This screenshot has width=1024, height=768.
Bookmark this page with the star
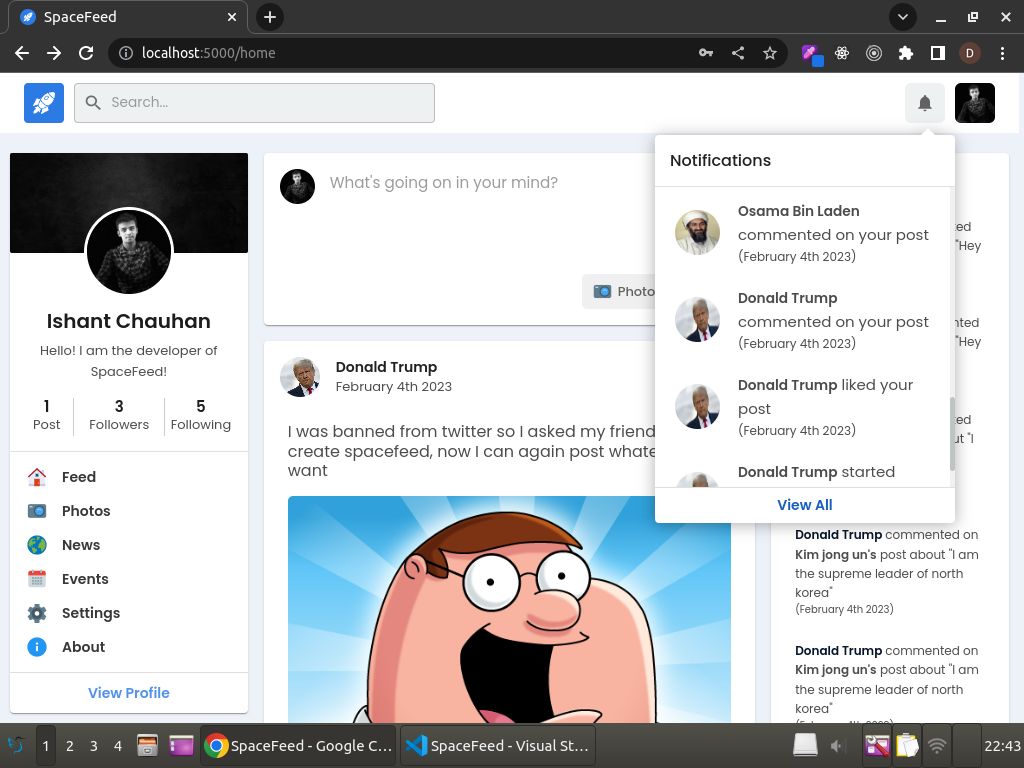coord(770,53)
